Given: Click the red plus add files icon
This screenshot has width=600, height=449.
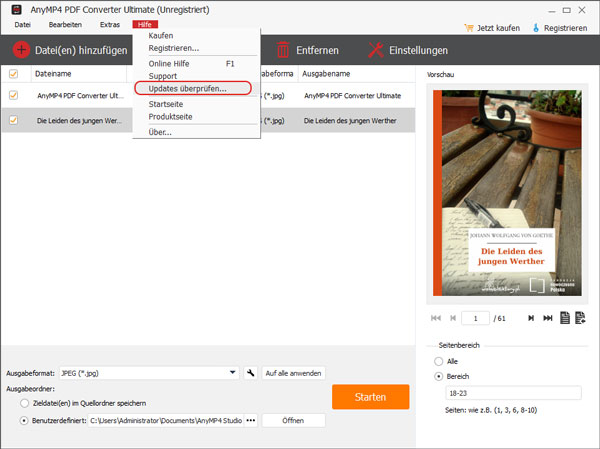Looking at the screenshot, I should (x=21, y=50).
